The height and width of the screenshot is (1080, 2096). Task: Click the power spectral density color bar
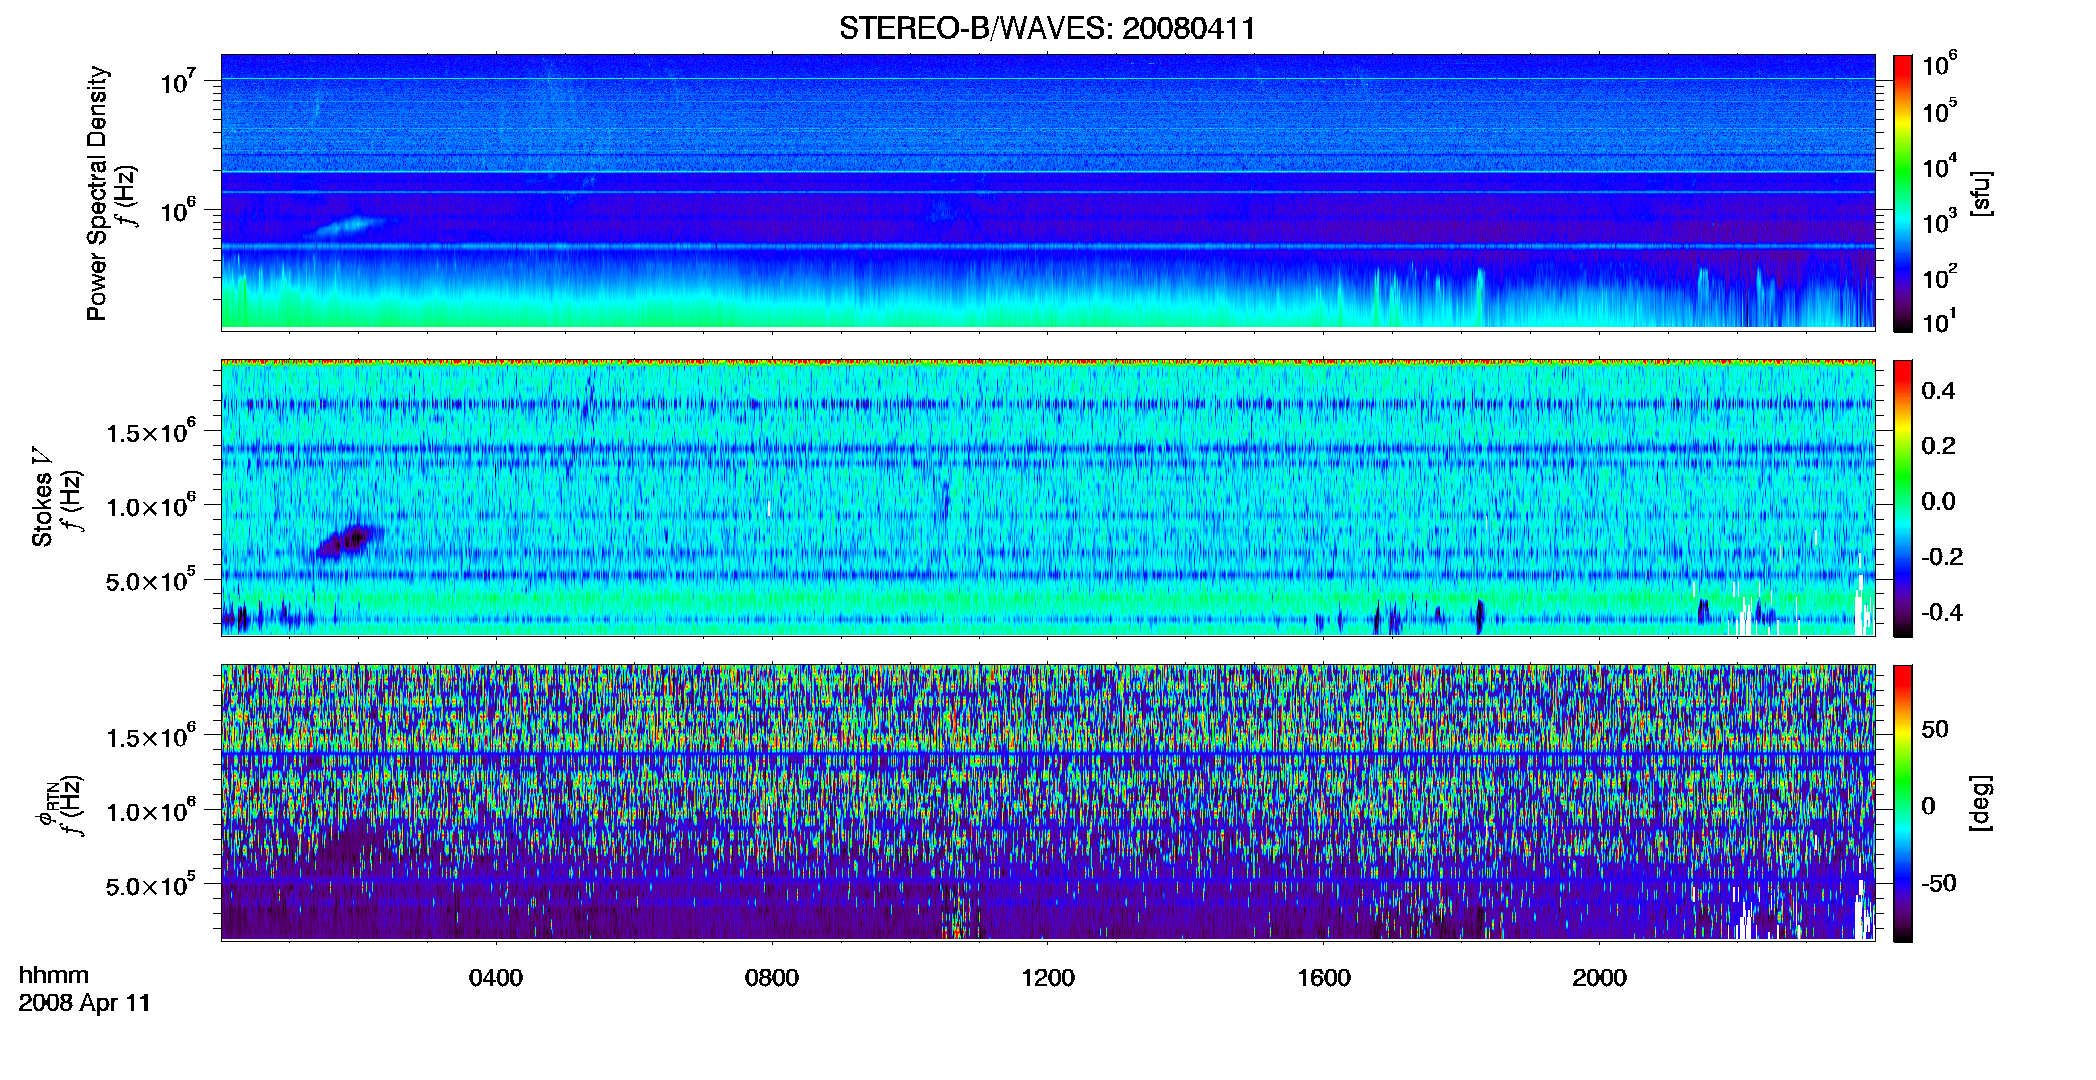[x=1903, y=193]
